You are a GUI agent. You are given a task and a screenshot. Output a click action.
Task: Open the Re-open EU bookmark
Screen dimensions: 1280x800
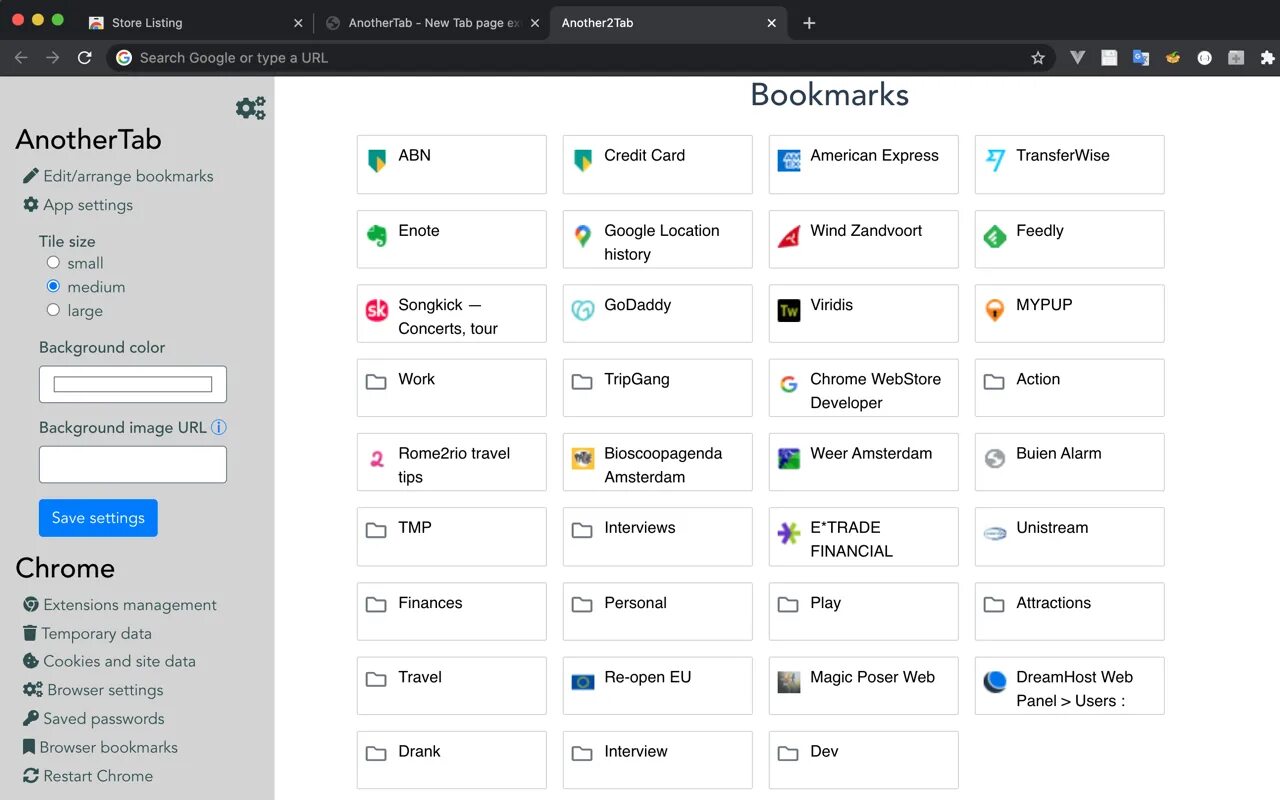(658, 686)
